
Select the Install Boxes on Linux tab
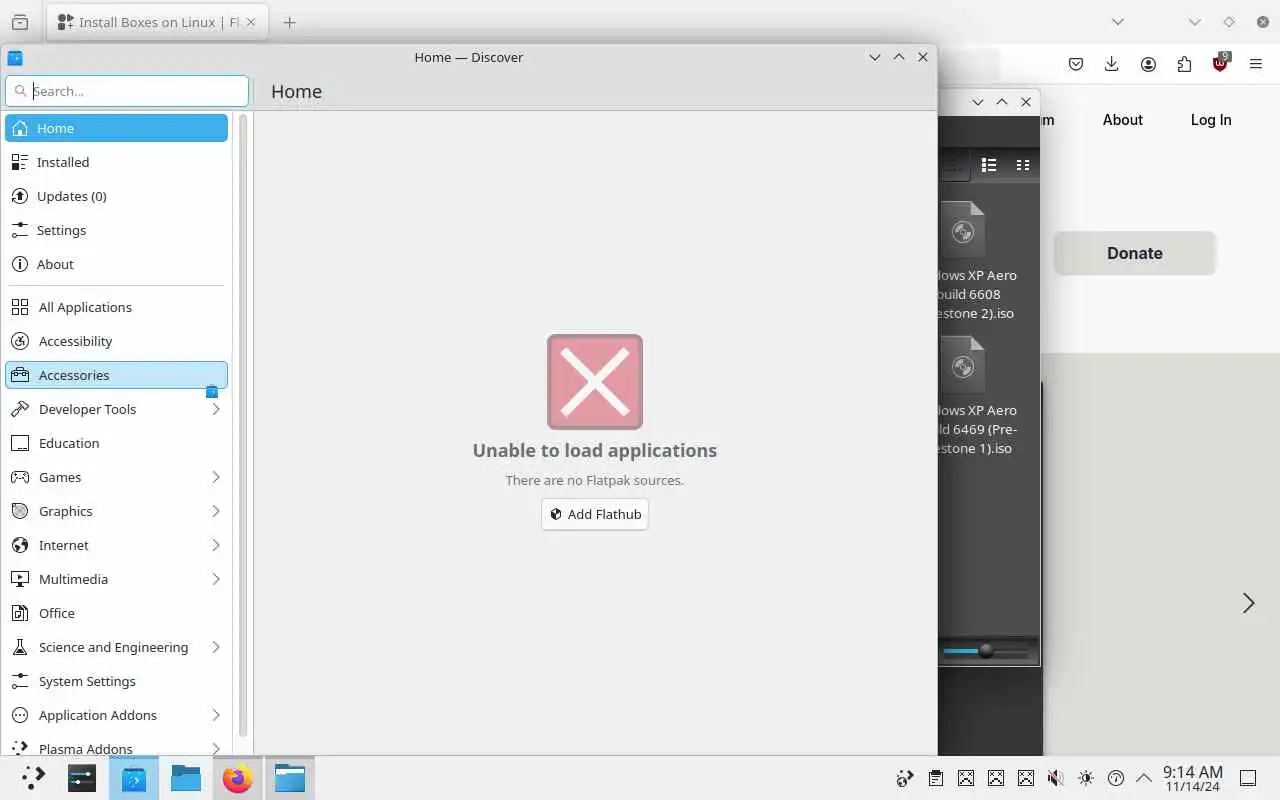(157, 22)
